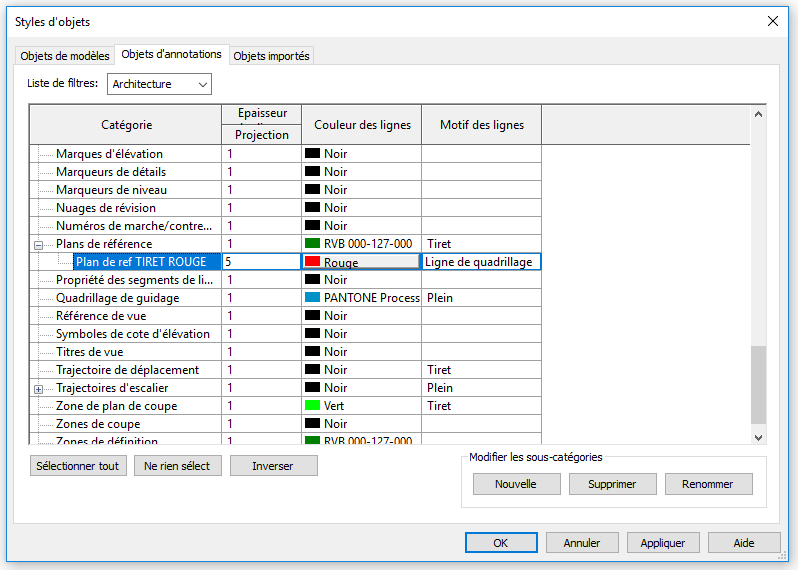Screen dimensions: 798x570
Task: Switch to Objets de modèles tab
Action: coord(65,56)
